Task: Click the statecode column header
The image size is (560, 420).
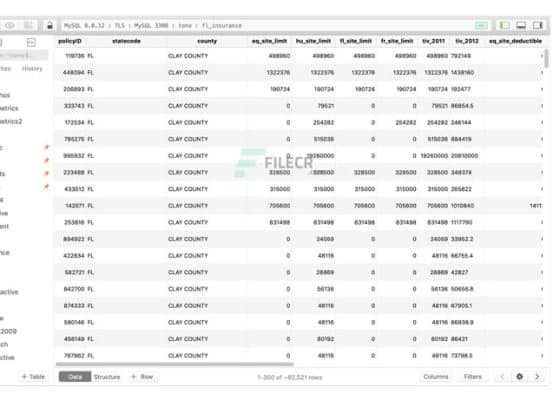Action: pos(126,41)
